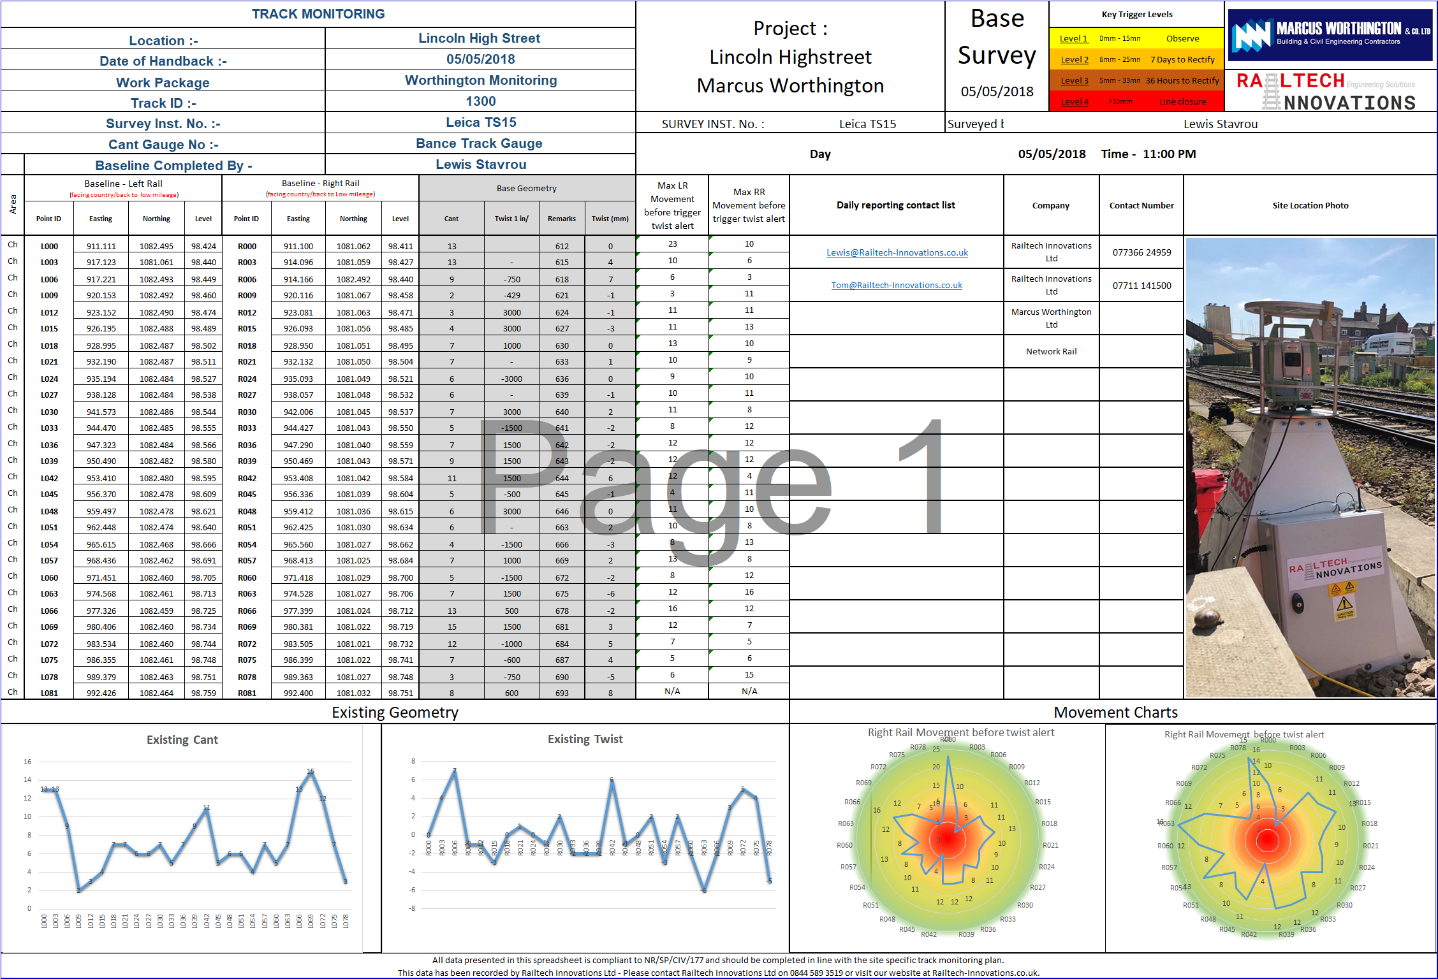Select point ID cell L081
This screenshot has height=979, width=1438.
pos(49,693)
